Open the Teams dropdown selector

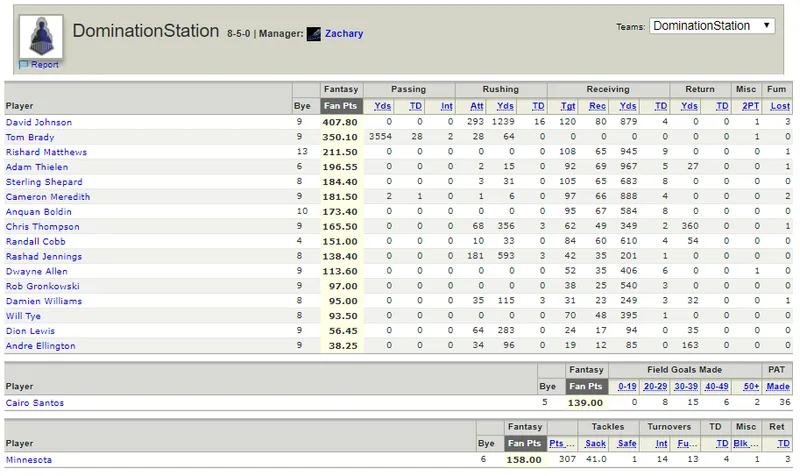pos(712,26)
